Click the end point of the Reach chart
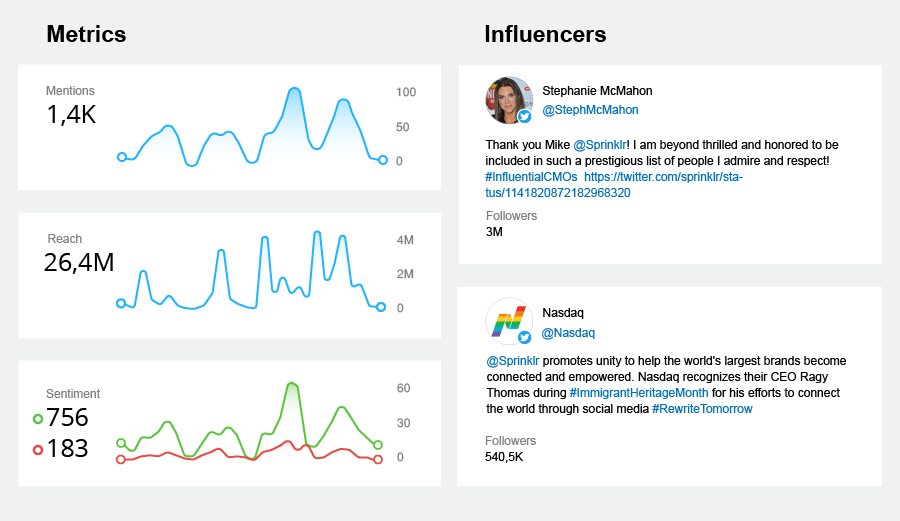Screen dimensions: 900x521 [381, 307]
